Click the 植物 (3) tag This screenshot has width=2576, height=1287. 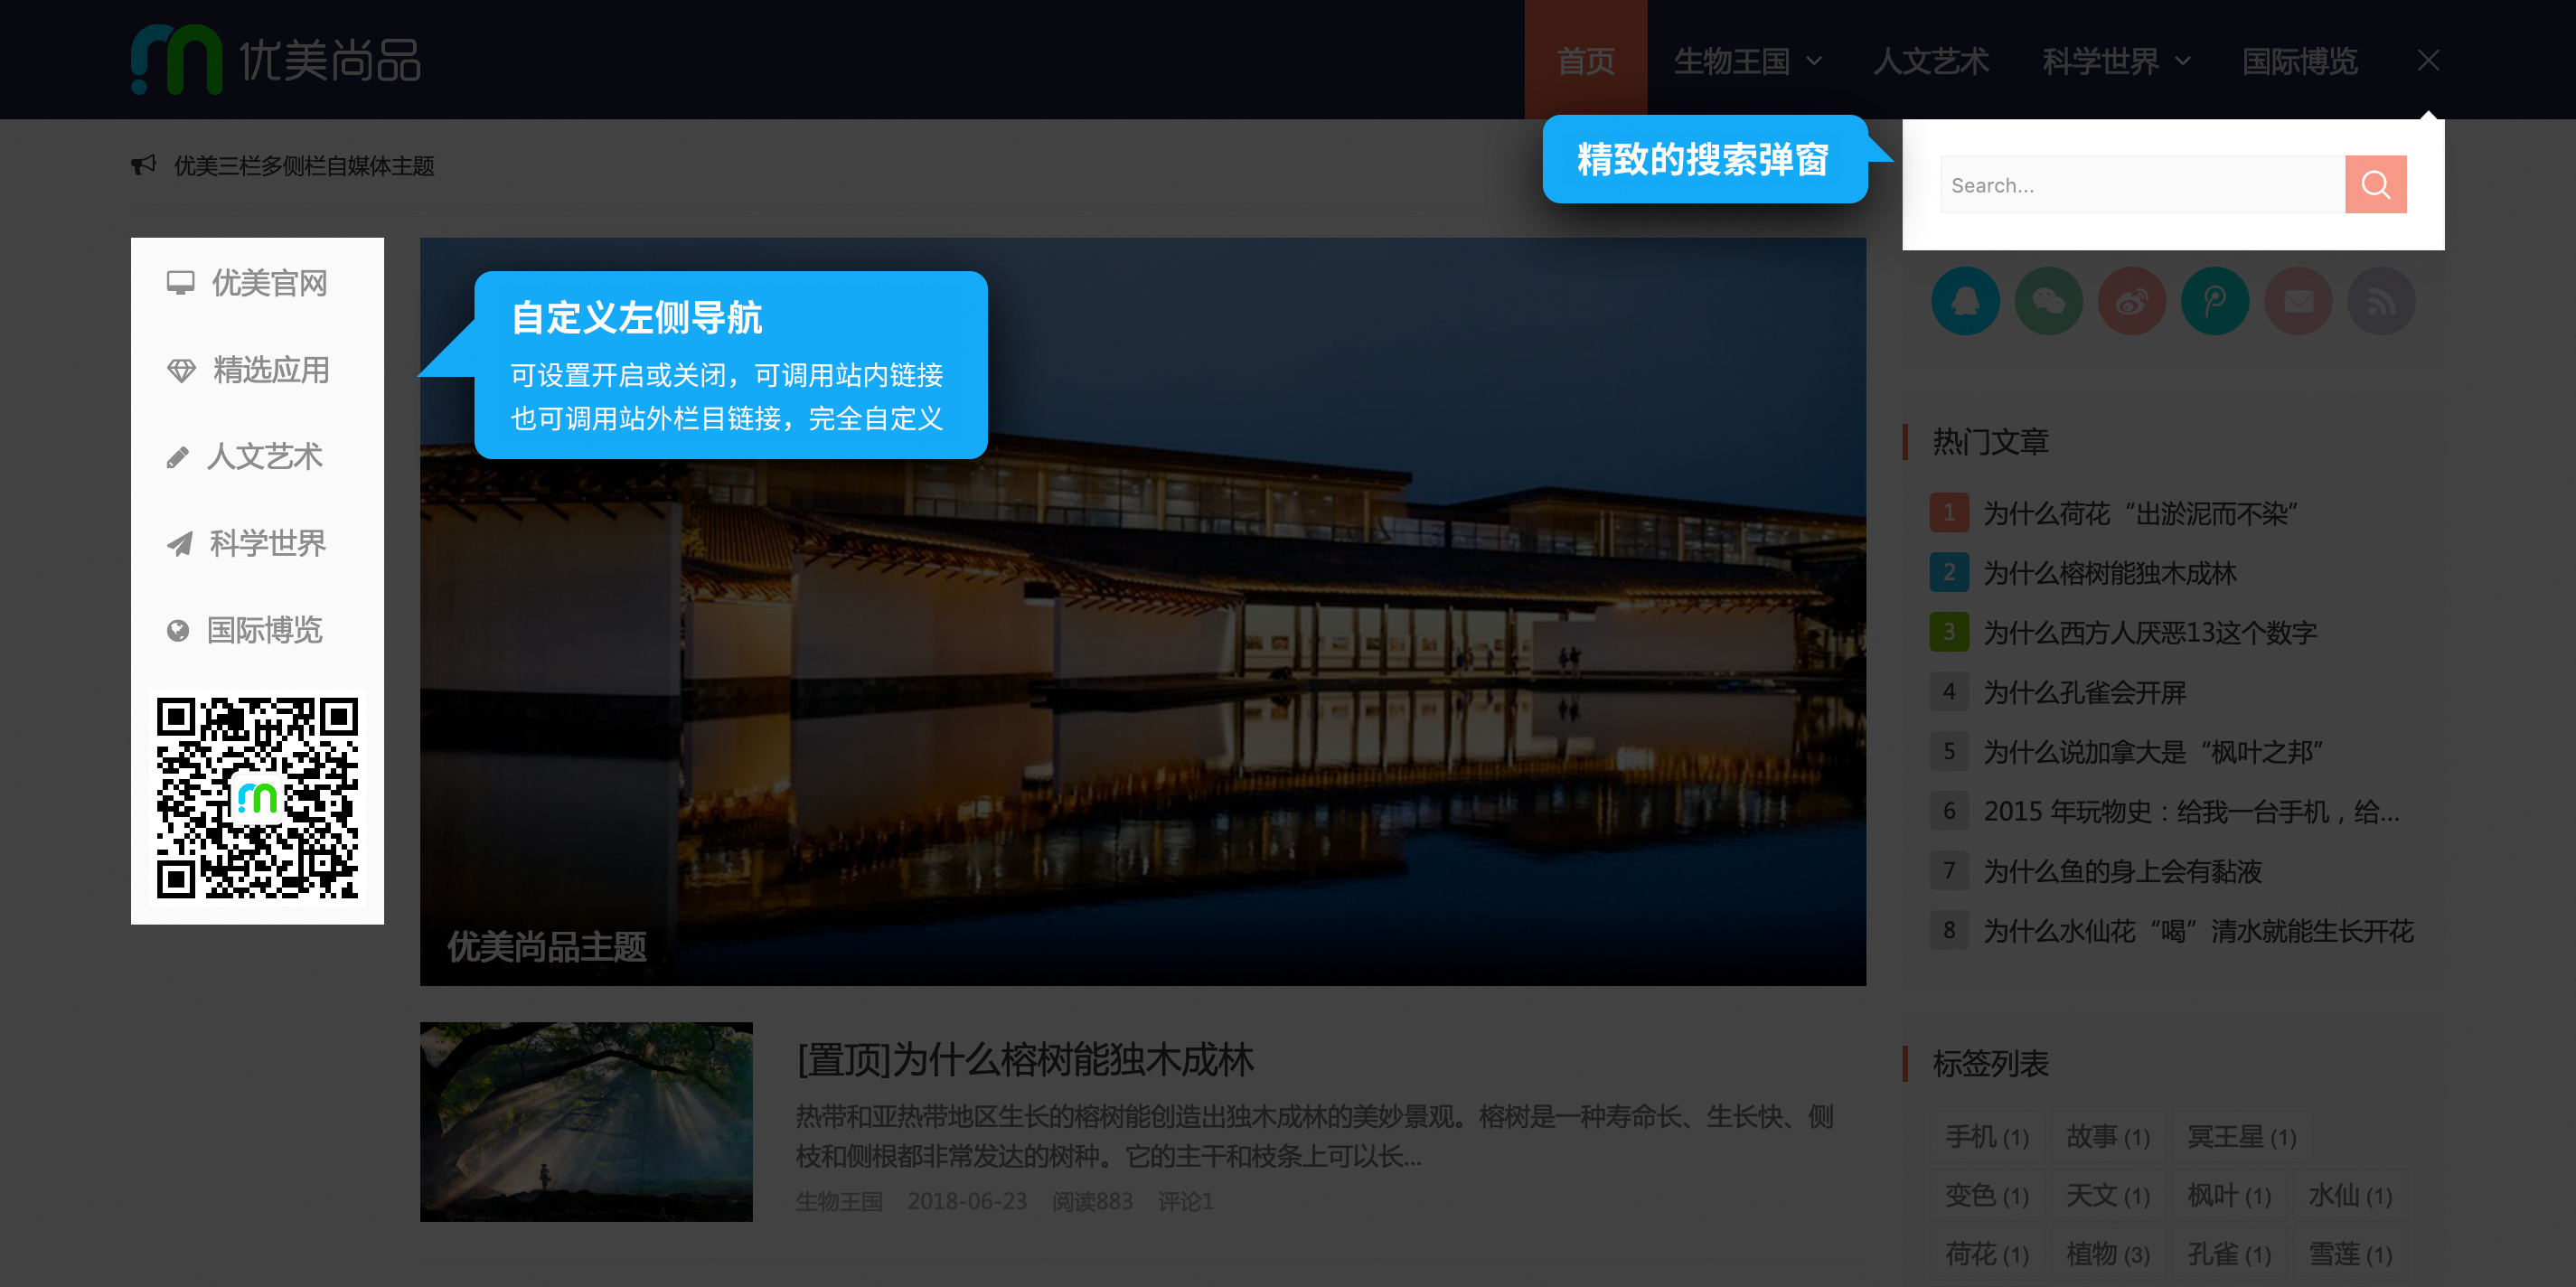click(2107, 1254)
